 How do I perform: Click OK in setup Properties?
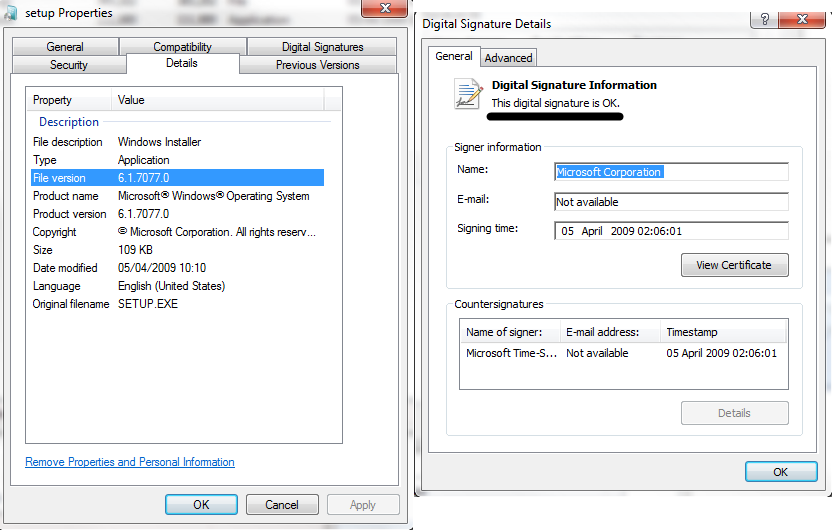201,505
